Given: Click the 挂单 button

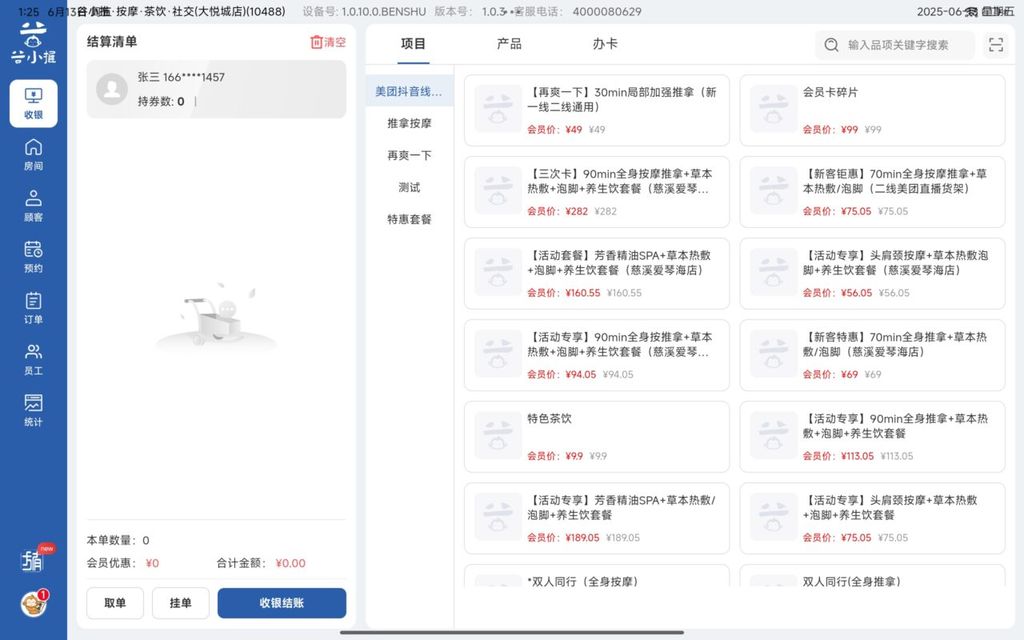Looking at the screenshot, I should 181,603.
